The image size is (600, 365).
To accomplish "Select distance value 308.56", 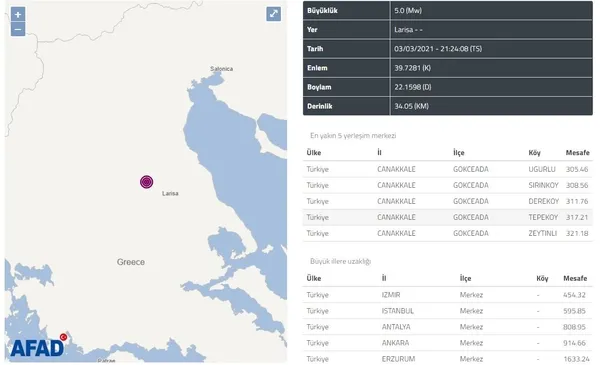I will coord(577,185).
